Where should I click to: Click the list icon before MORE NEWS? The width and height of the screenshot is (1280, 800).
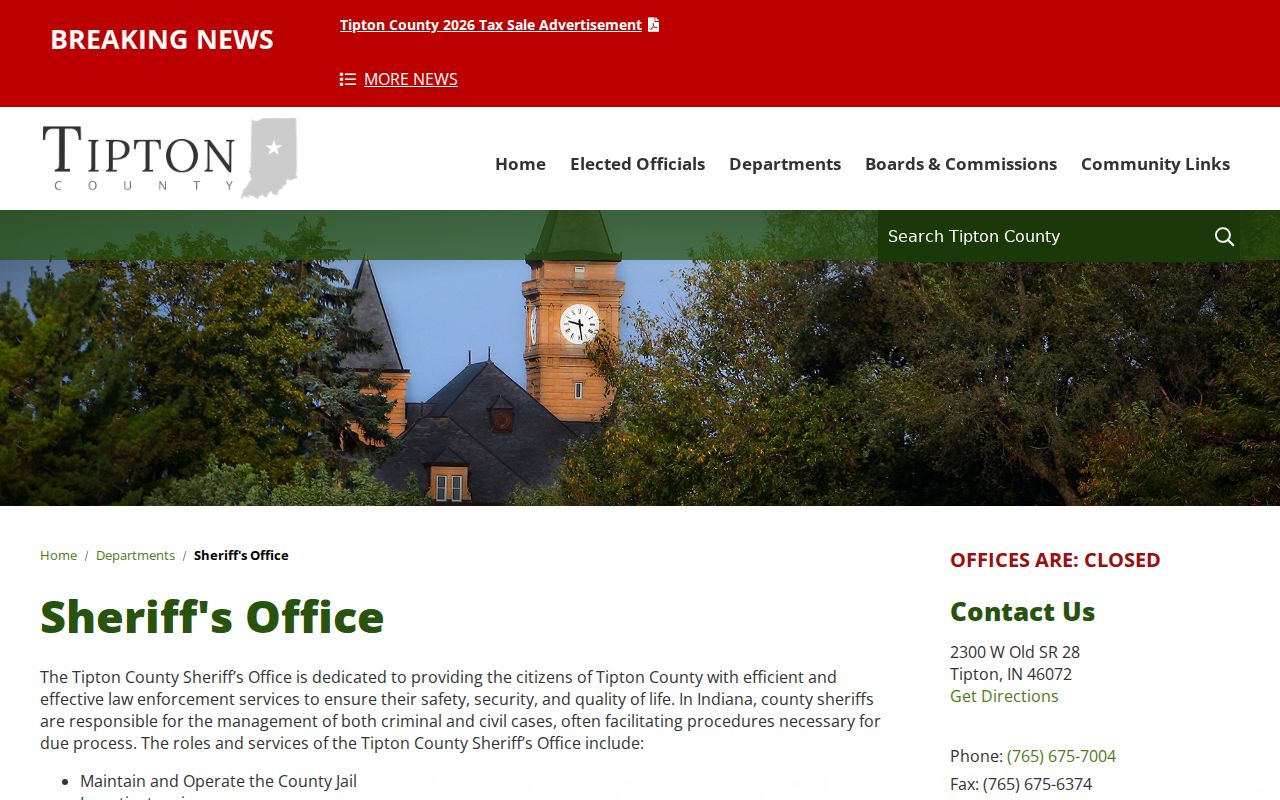348,79
